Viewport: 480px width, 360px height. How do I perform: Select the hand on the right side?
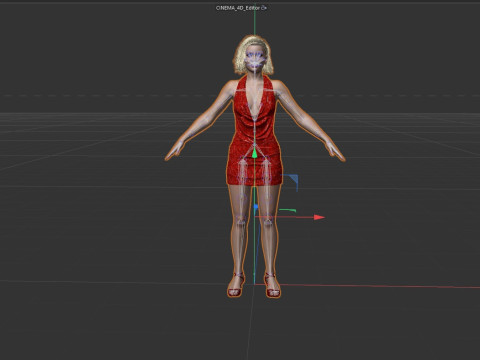(335, 152)
